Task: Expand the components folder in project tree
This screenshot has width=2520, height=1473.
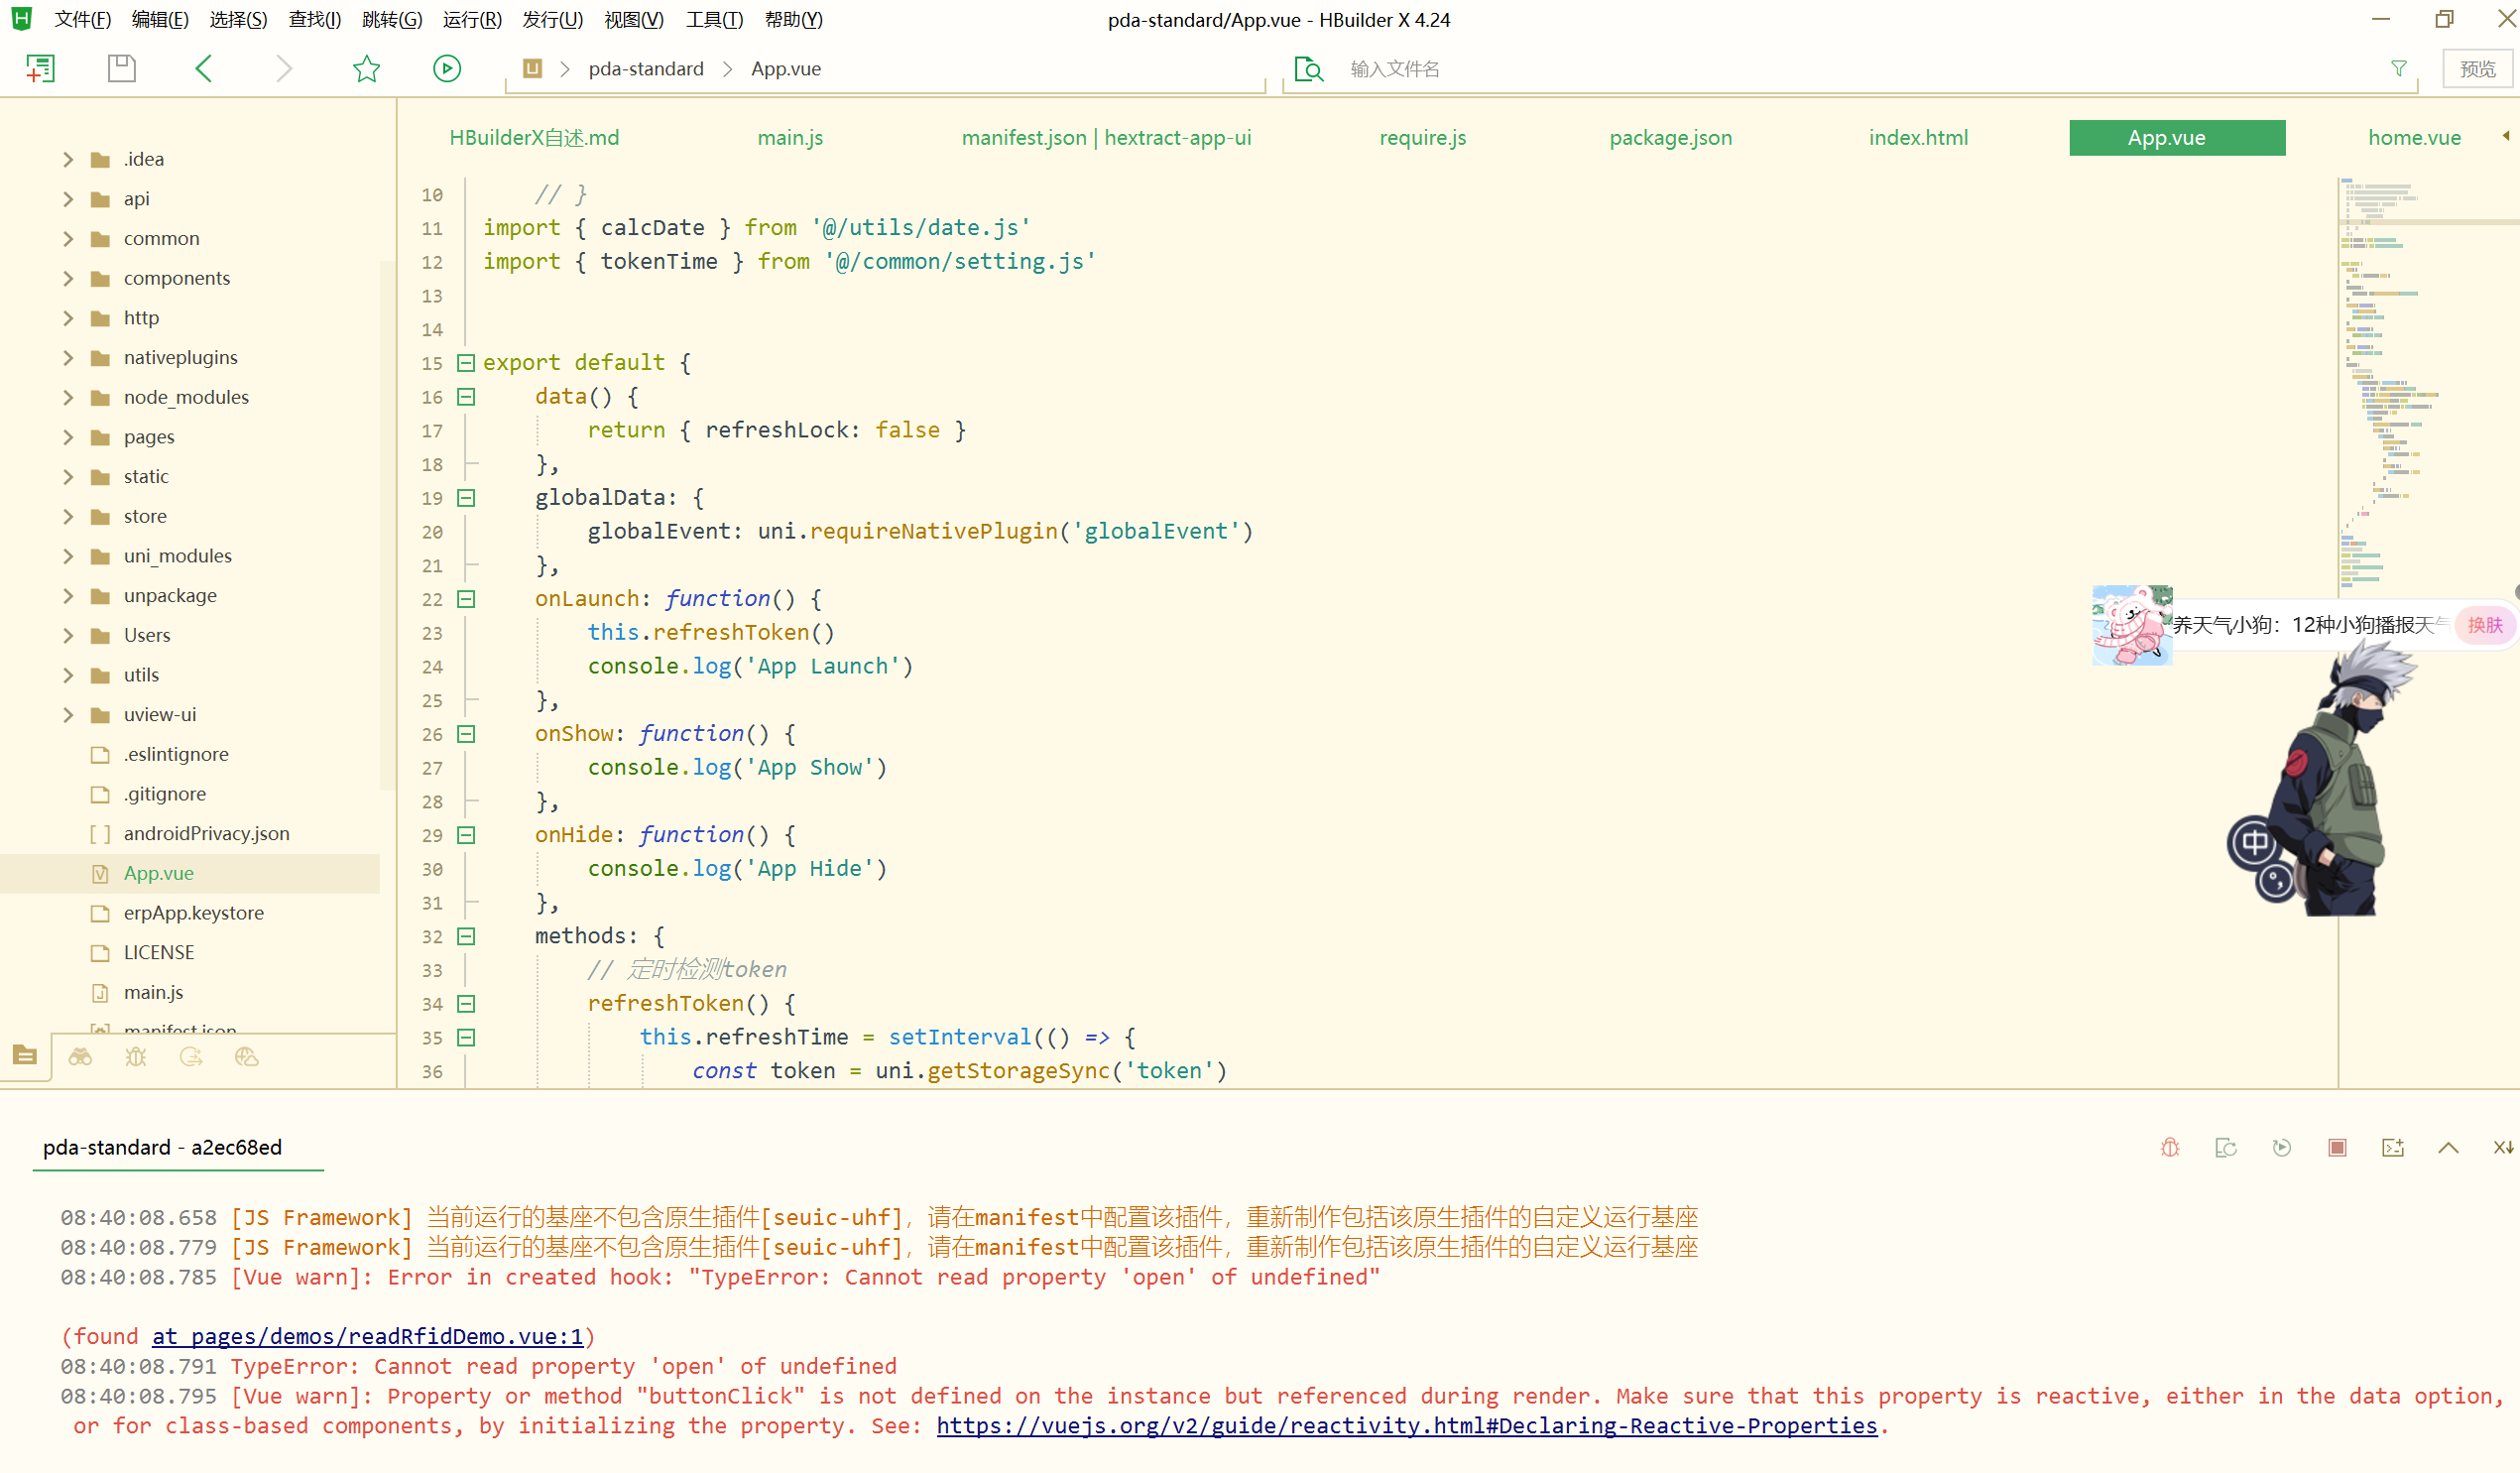Action: (x=68, y=278)
